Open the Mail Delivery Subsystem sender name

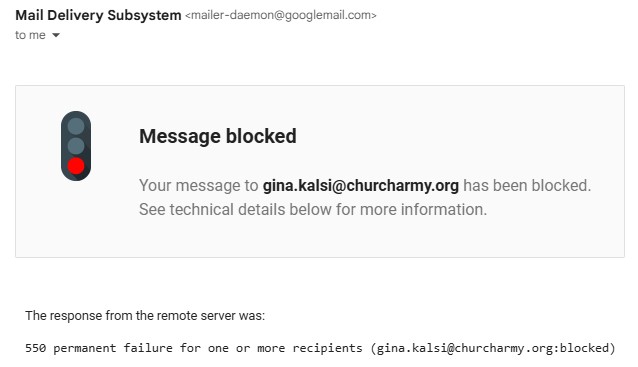[98, 15]
